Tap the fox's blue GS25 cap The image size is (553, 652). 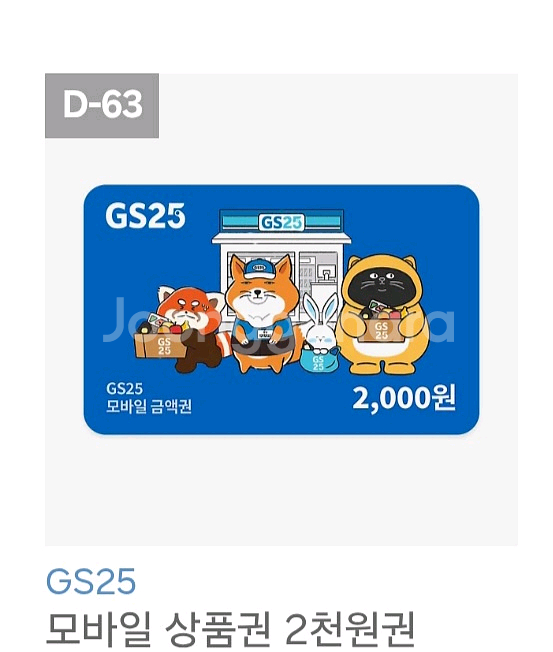259,269
